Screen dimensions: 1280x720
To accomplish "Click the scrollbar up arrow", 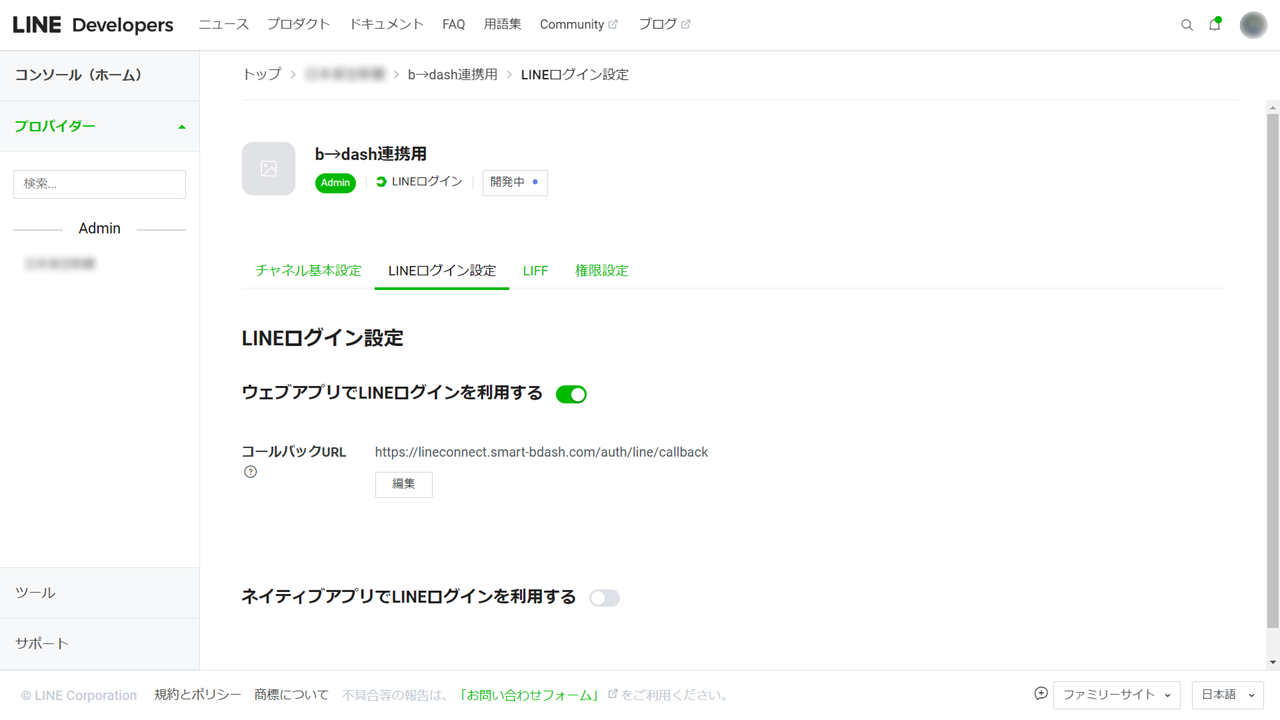I will point(1272,107).
